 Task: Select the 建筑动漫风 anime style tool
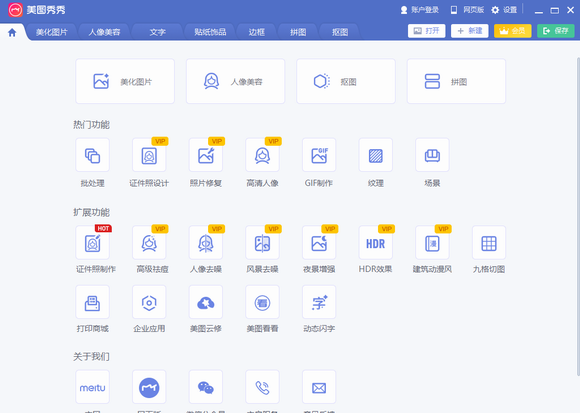pos(432,243)
